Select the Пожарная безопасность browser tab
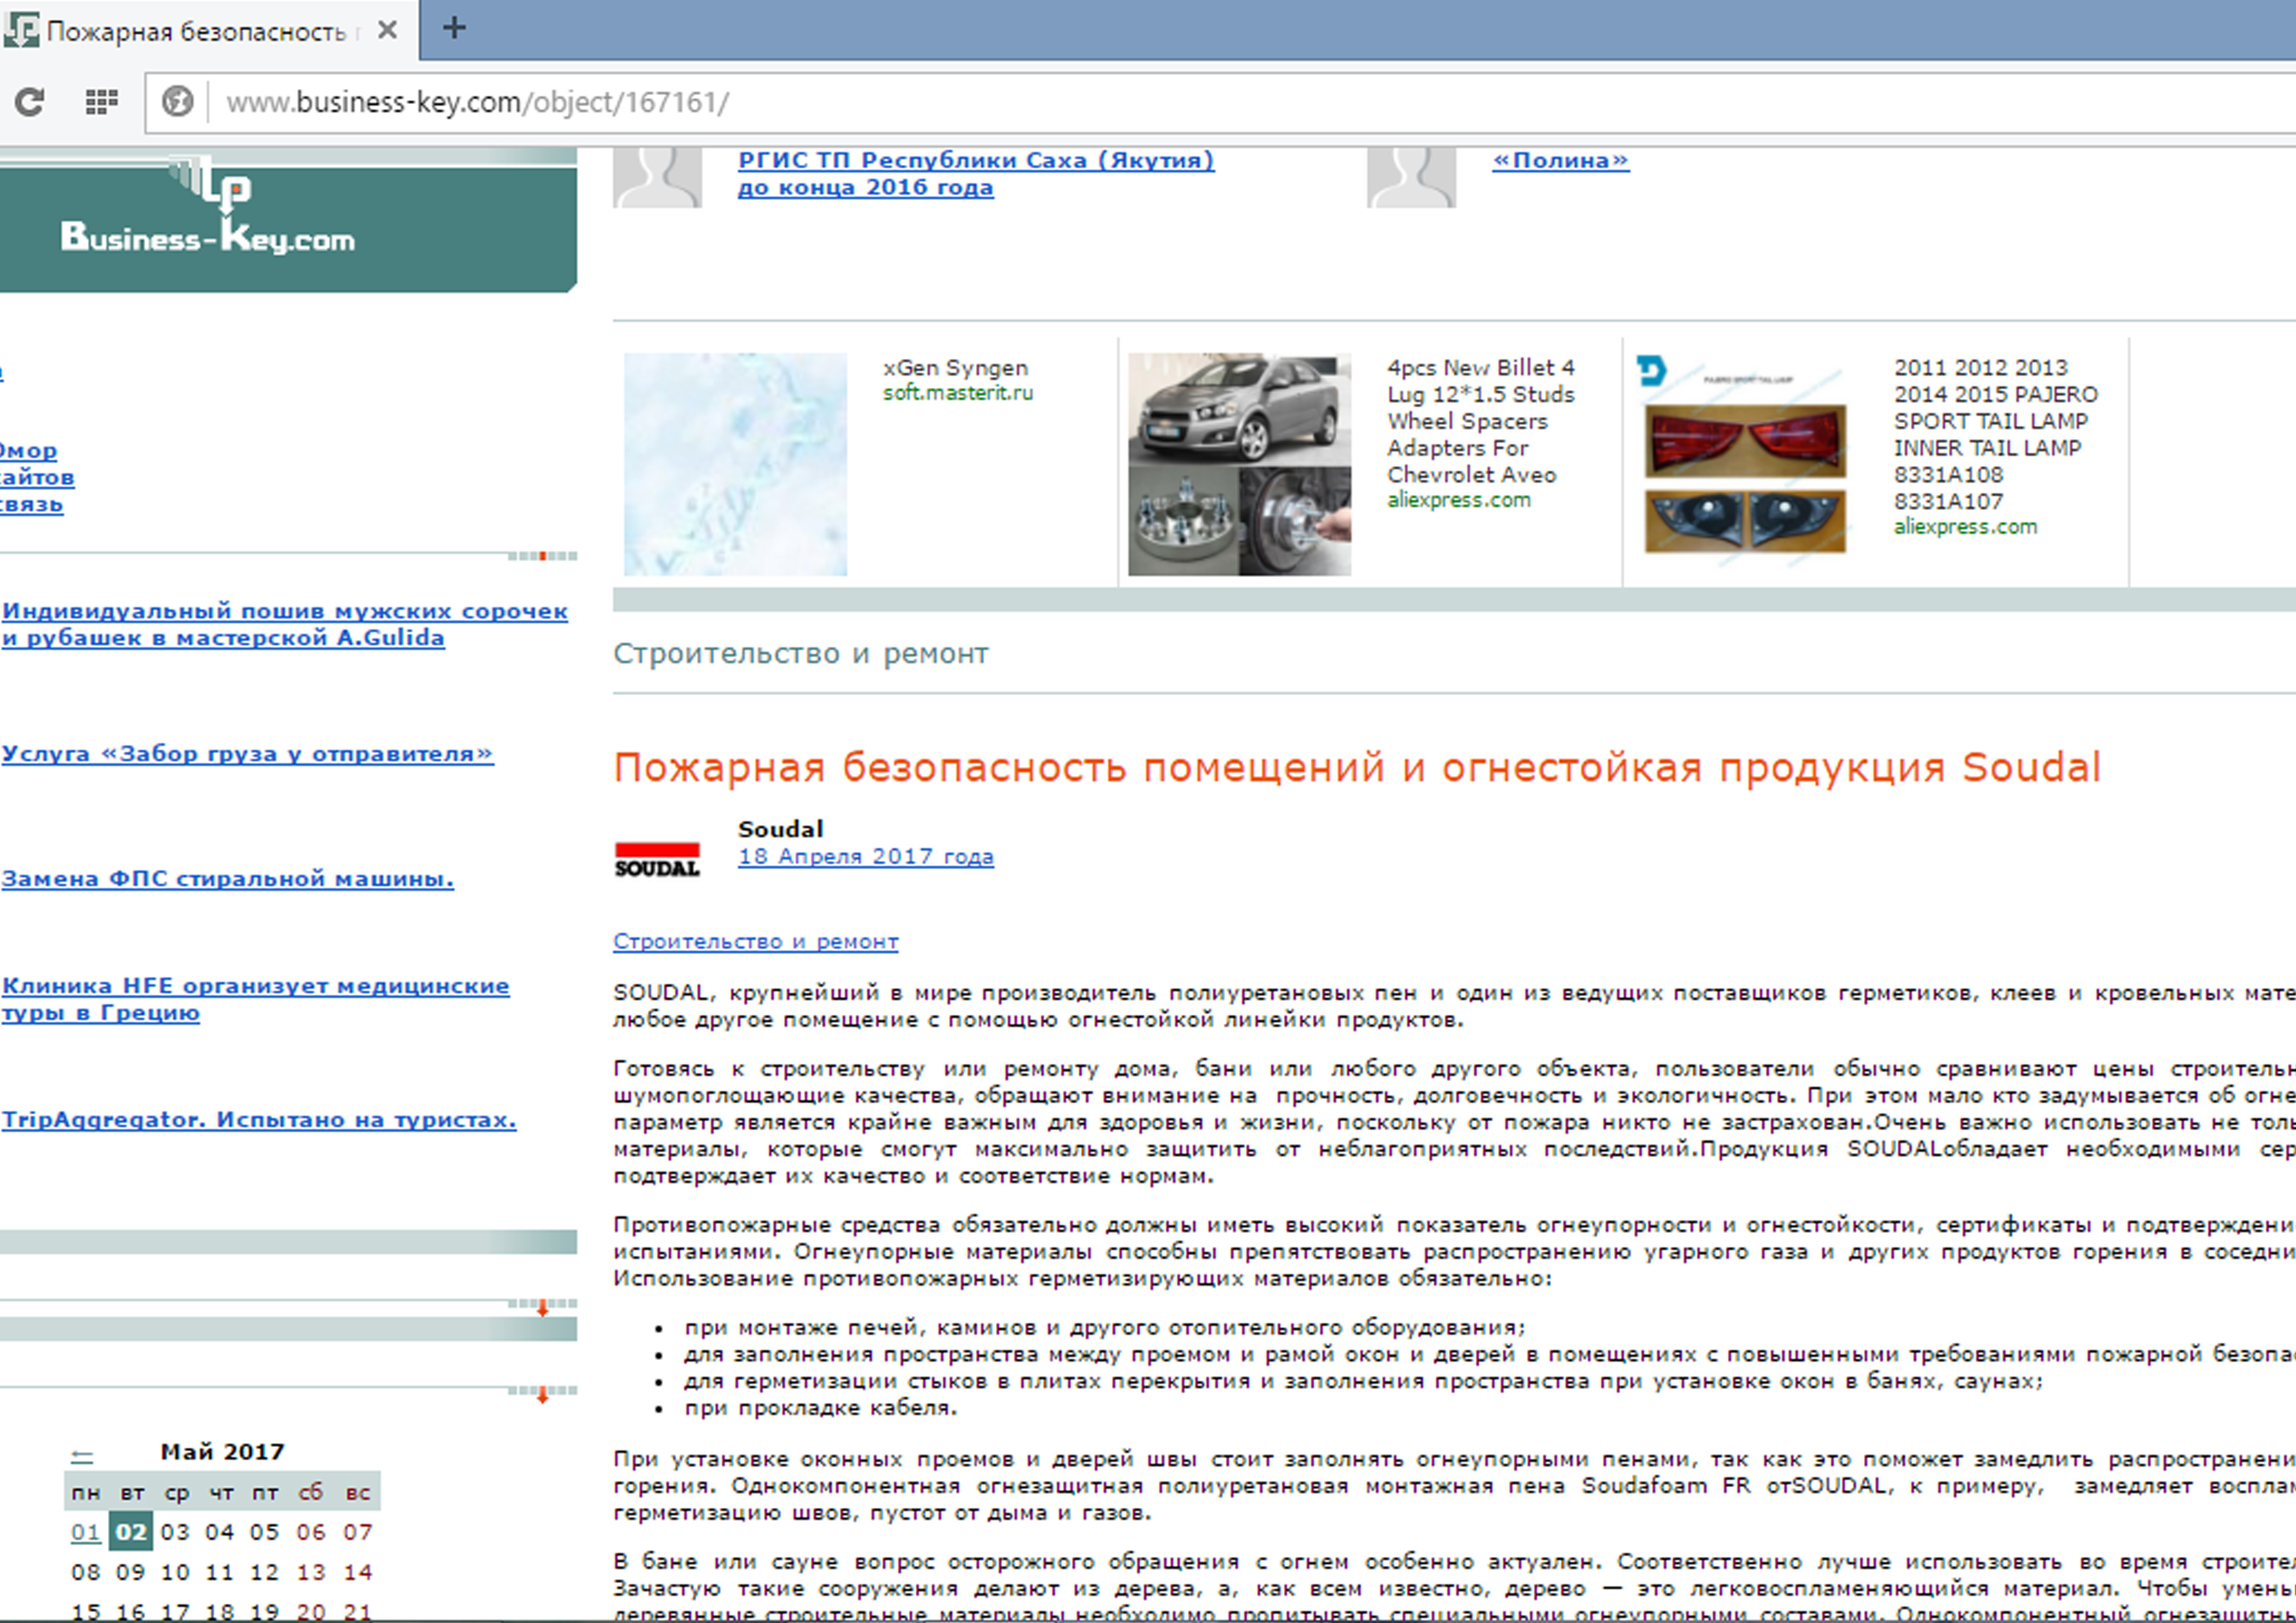The height and width of the screenshot is (1623, 2296). (209, 31)
